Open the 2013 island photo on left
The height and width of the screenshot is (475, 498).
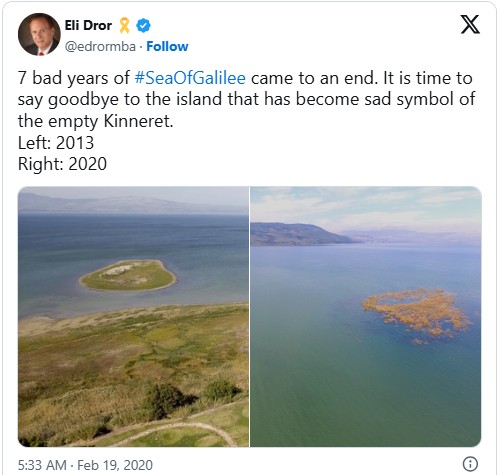(x=133, y=316)
